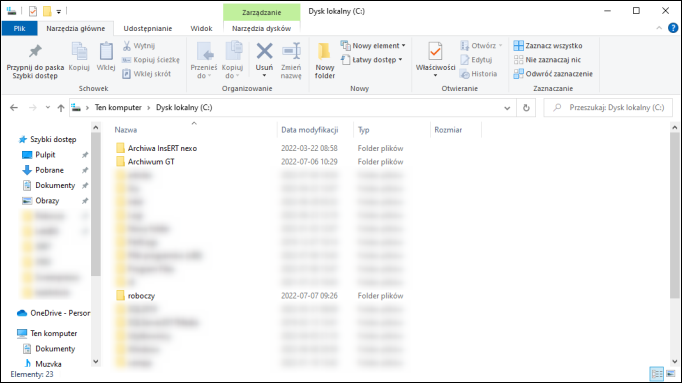Open Łatwy dostęp dropdown
The height and width of the screenshot is (383, 682).
pos(372,60)
